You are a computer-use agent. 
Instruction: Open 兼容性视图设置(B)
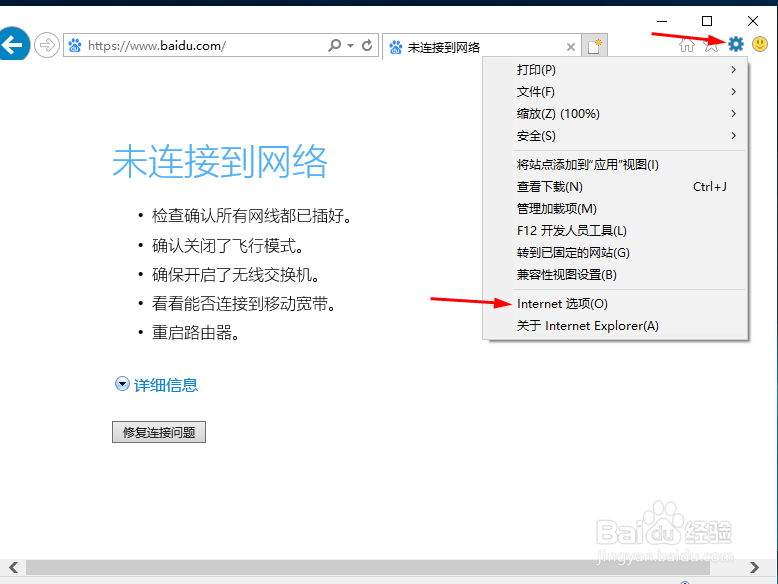tap(615, 275)
